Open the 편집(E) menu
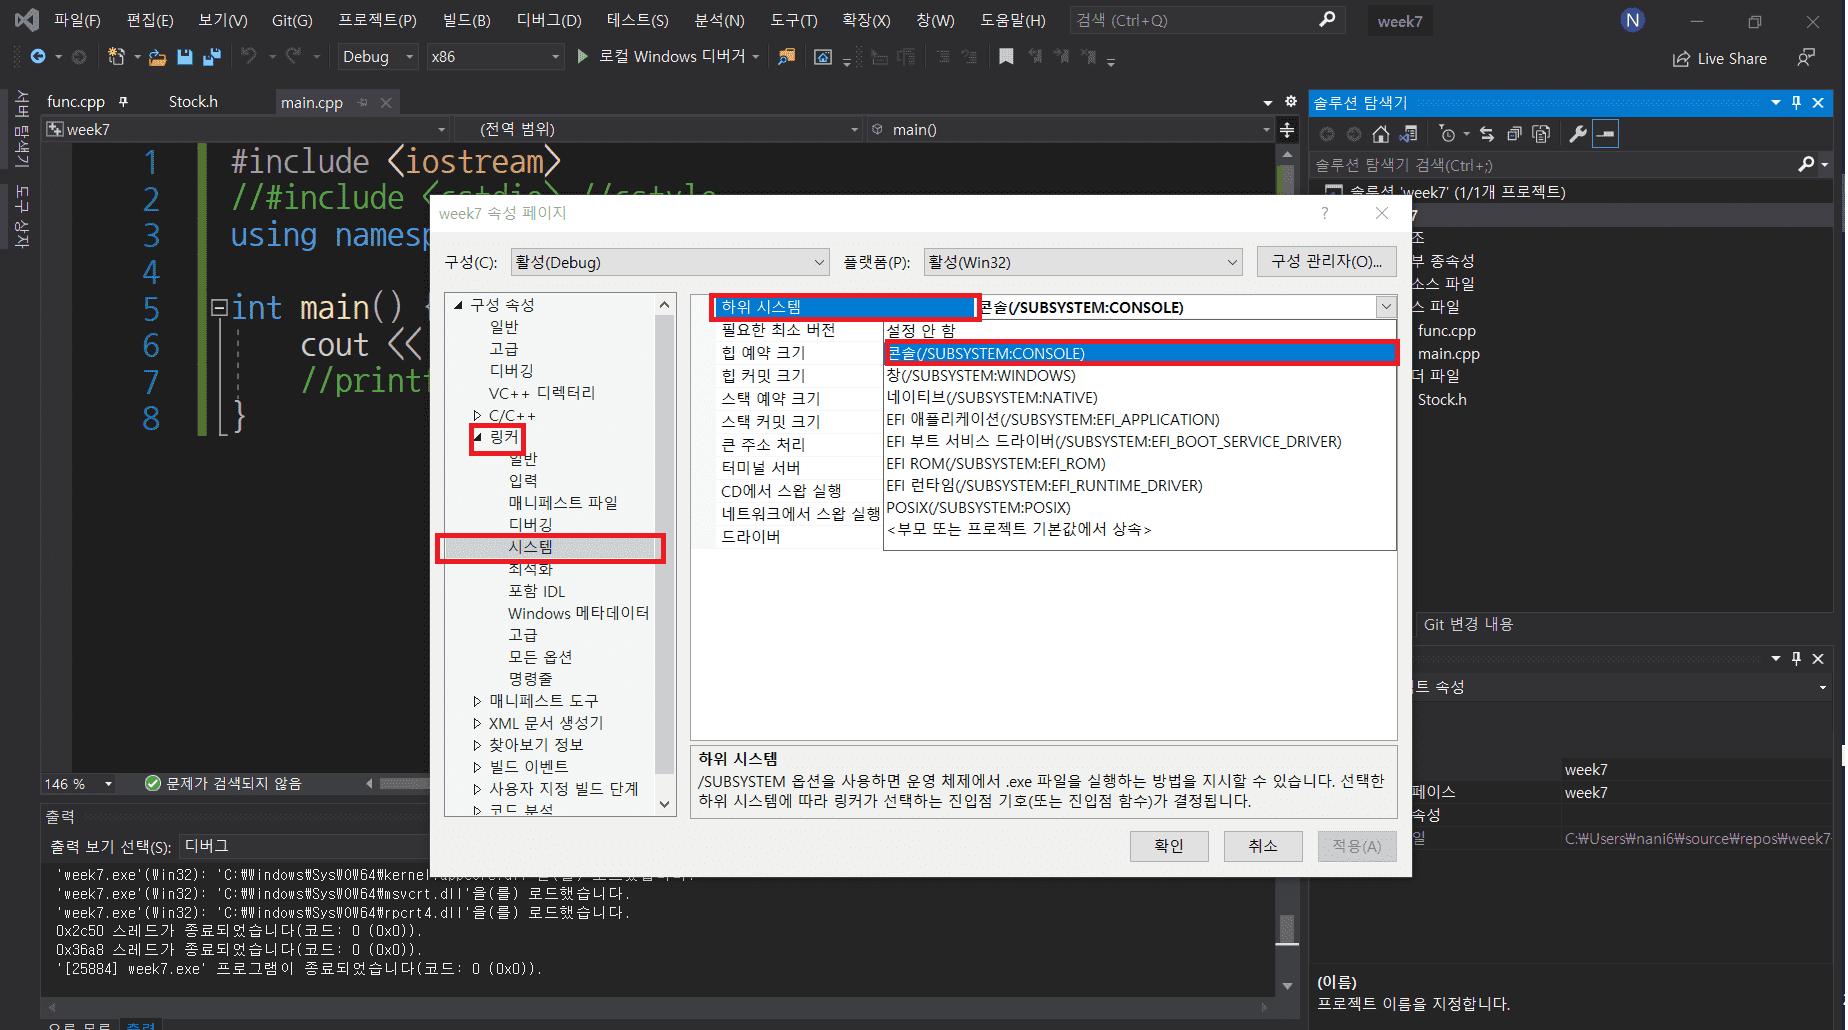The height and width of the screenshot is (1030, 1848). [150, 20]
